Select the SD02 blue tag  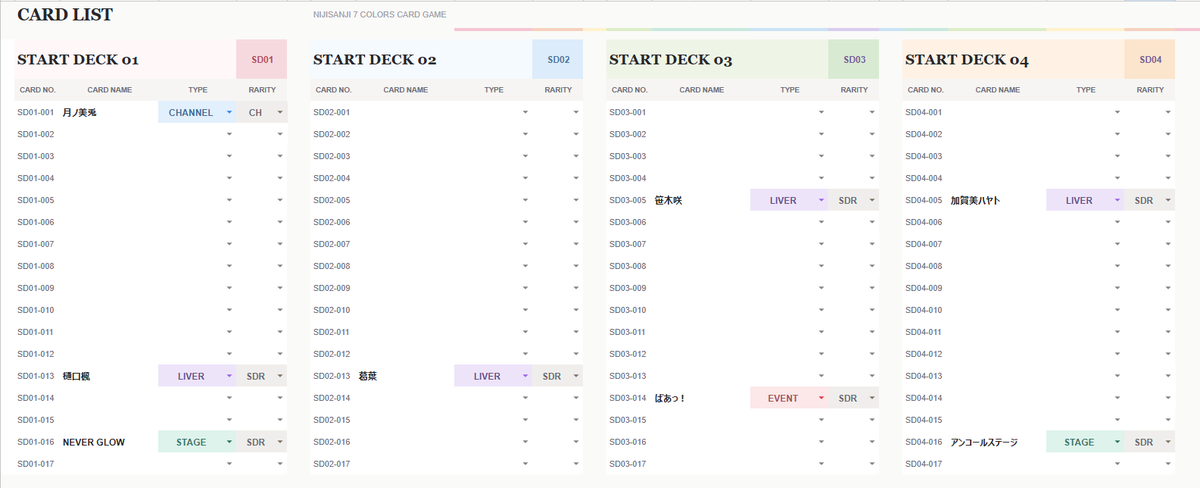pyautogui.click(x=558, y=60)
